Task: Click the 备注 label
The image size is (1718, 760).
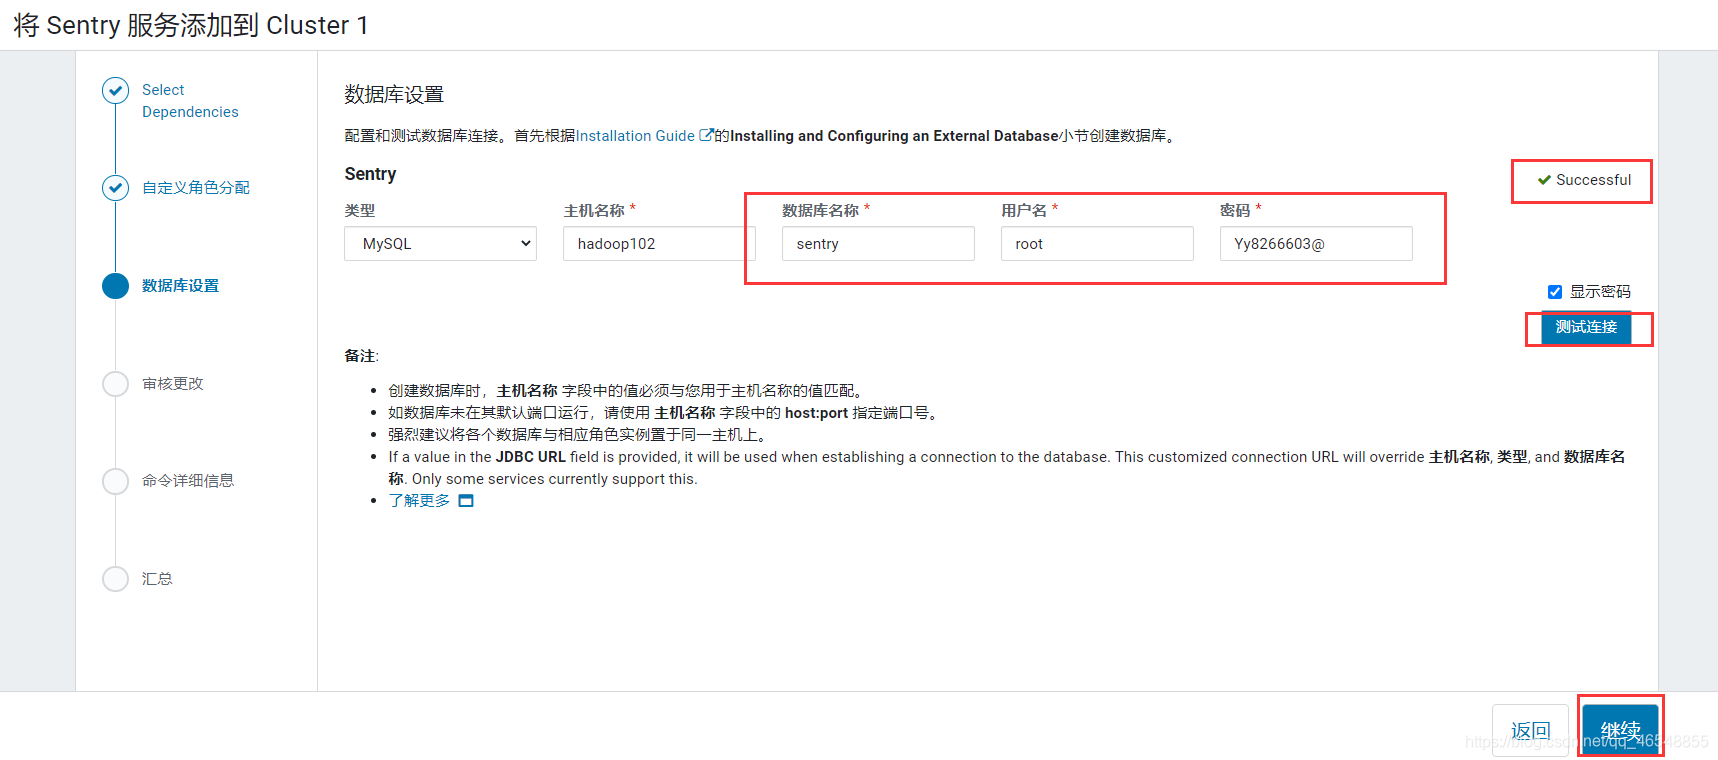Action: click(361, 356)
